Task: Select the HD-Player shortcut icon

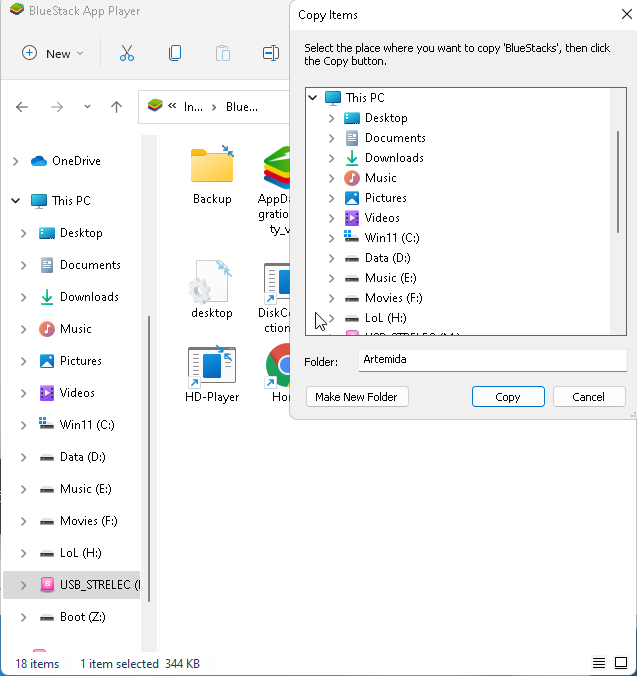Action: [212, 366]
